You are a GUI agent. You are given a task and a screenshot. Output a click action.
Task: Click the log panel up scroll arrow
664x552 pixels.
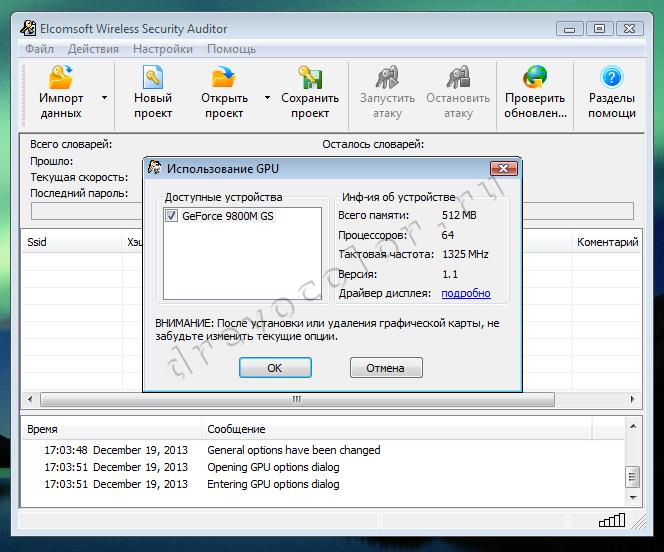click(x=633, y=426)
